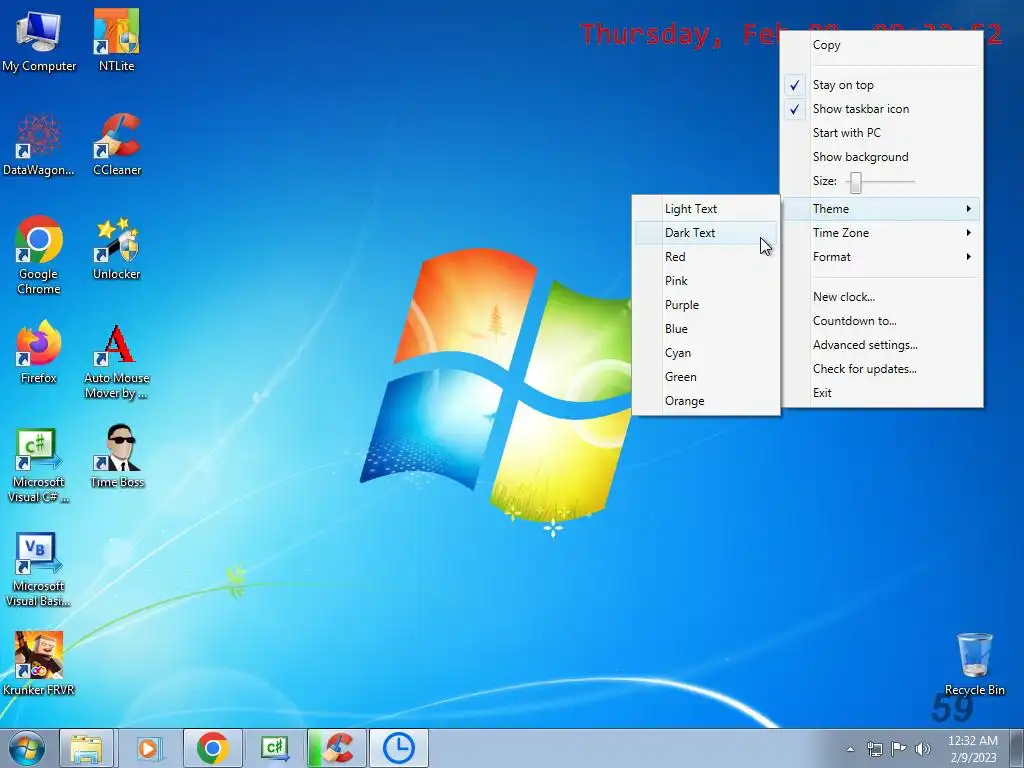Click the Show desktop button at the taskbar end
This screenshot has width=1024, height=768.
(1017, 748)
